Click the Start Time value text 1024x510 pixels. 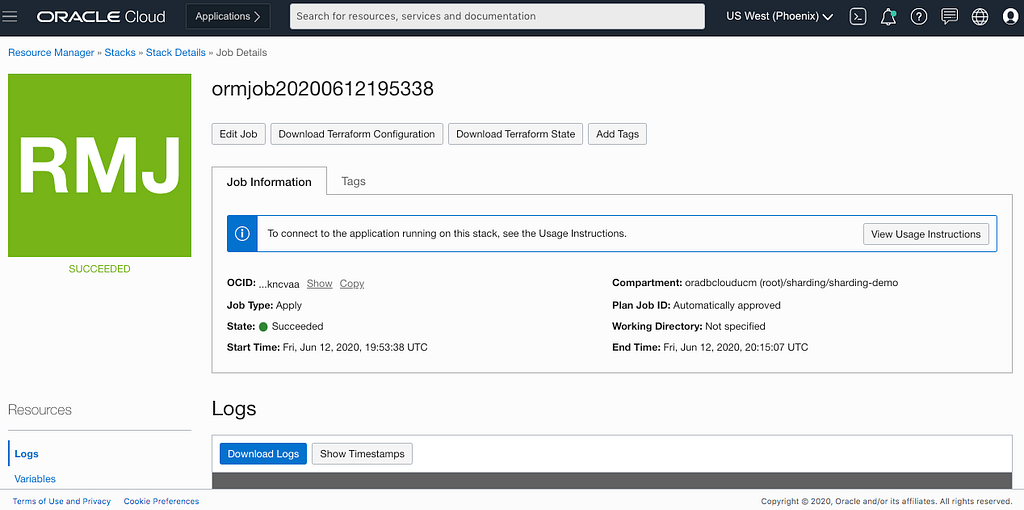(x=355, y=347)
